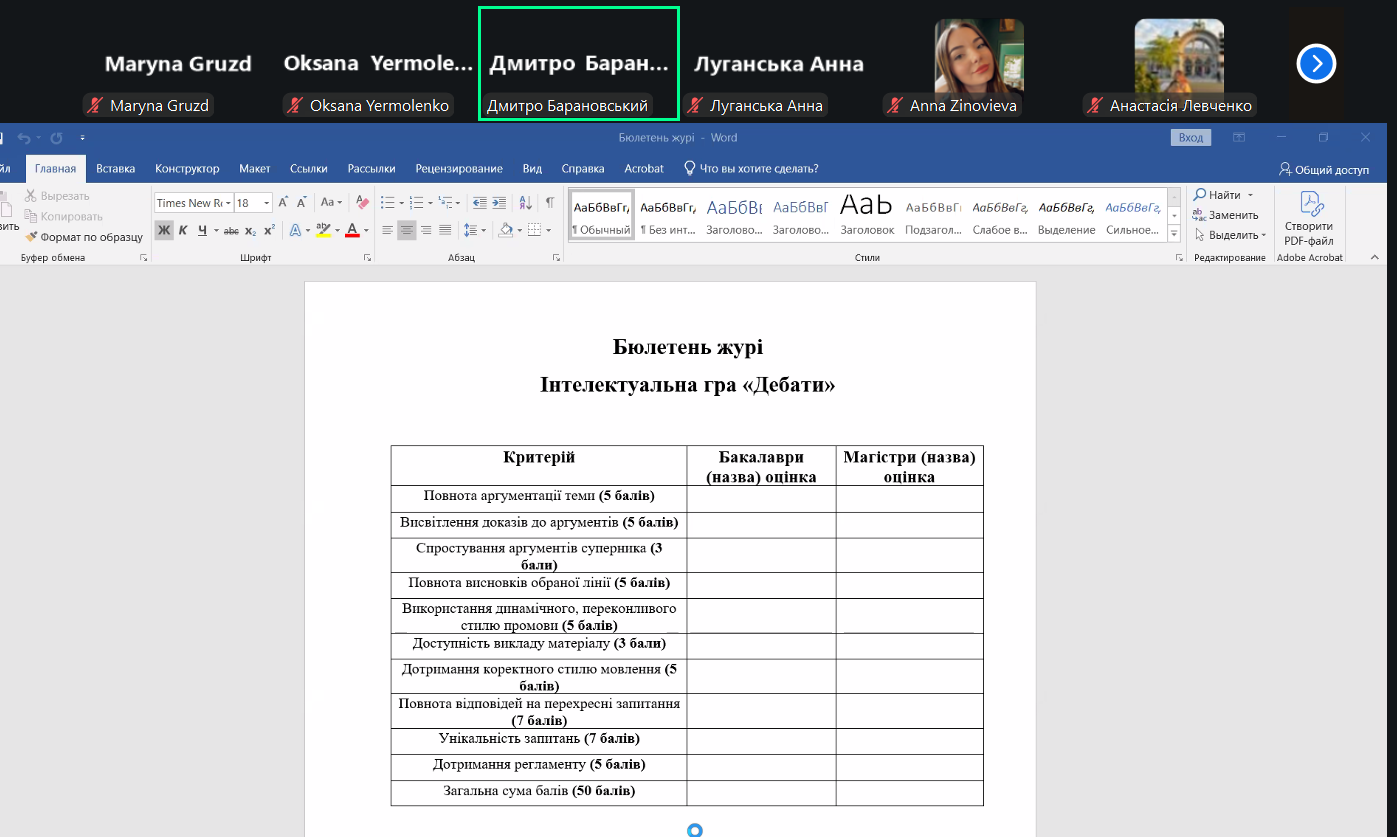The width and height of the screenshot is (1397, 837).
Task: Justify text alignment icon
Action: coord(445,230)
